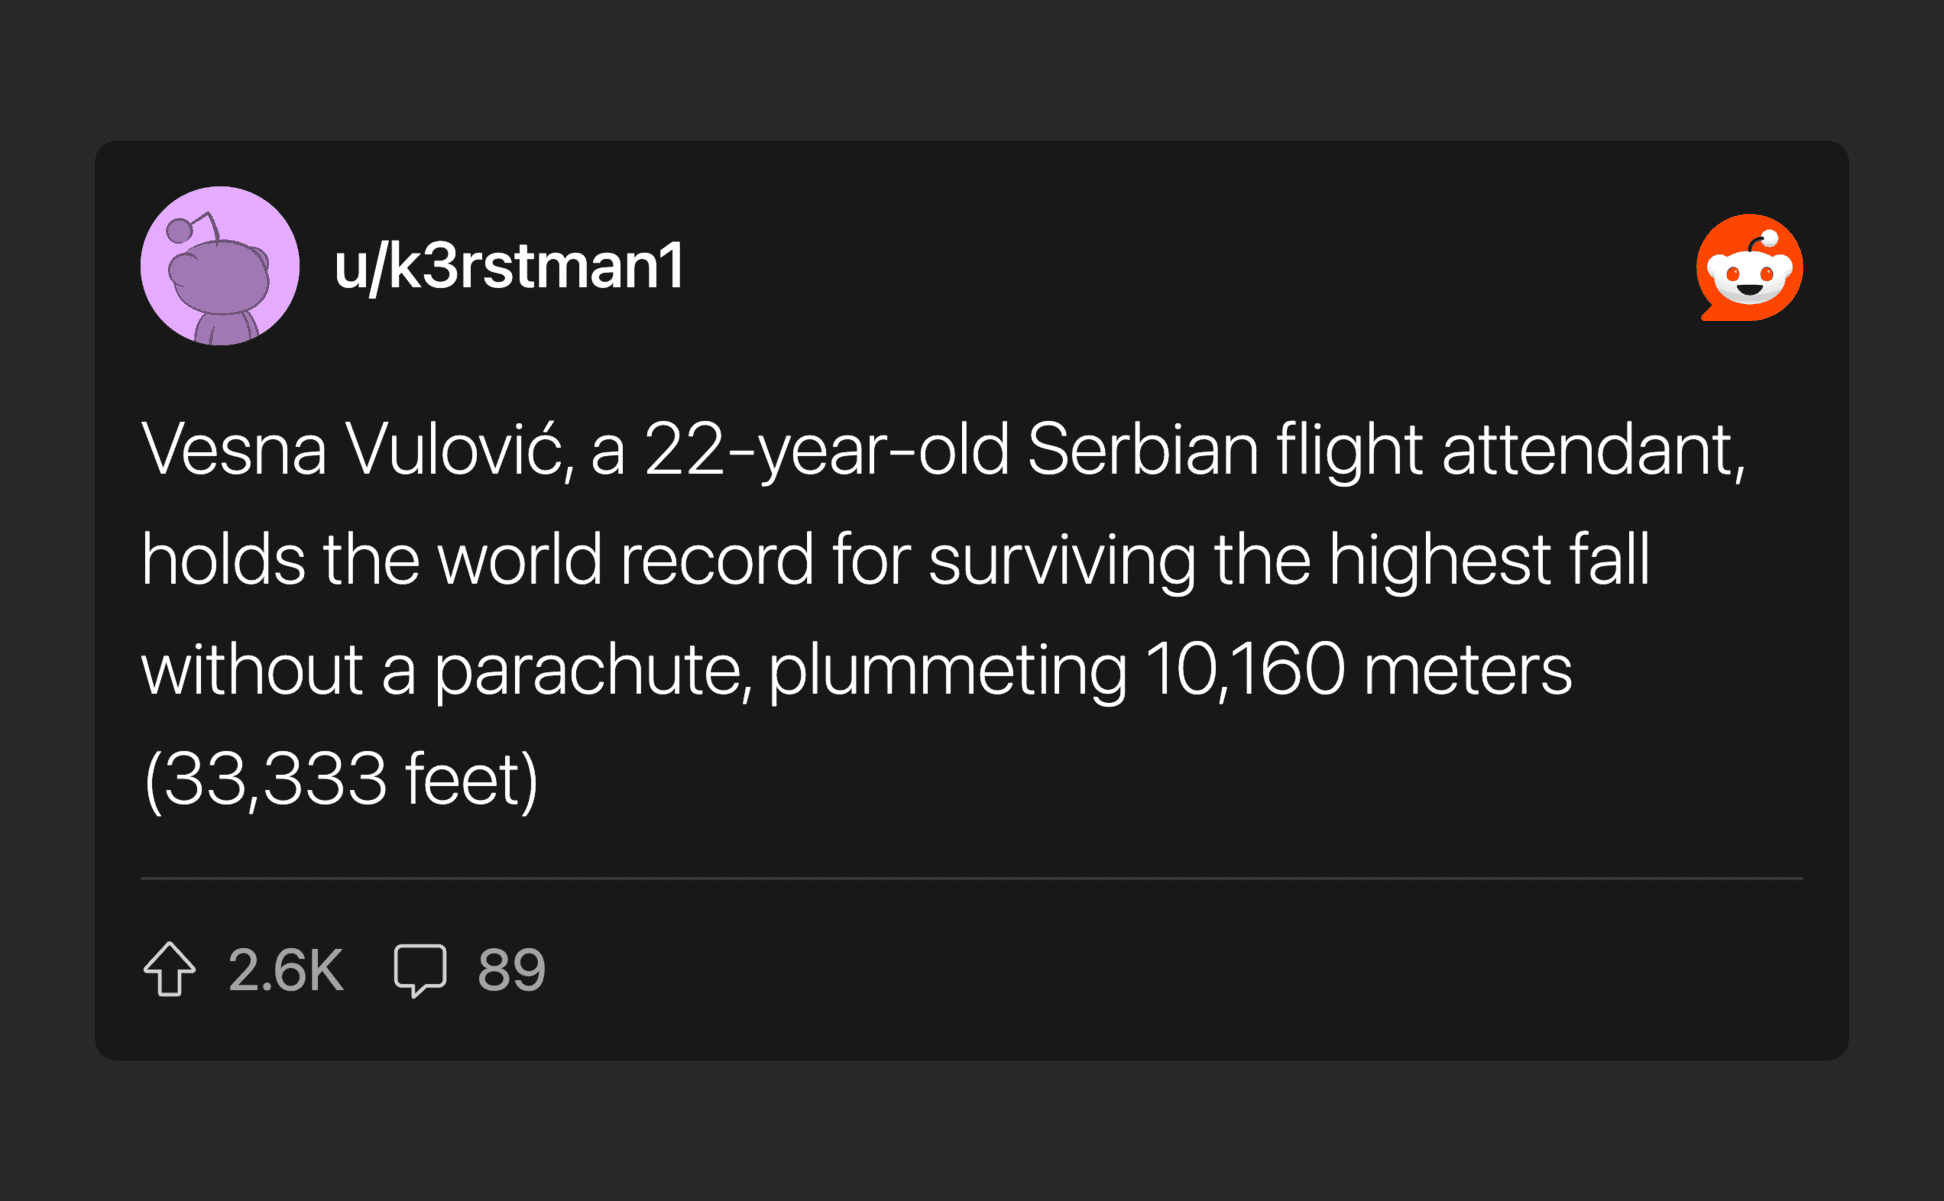Click the word "parachute" in post
This screenshot has width=1944, height=1201.
[592, 670]
